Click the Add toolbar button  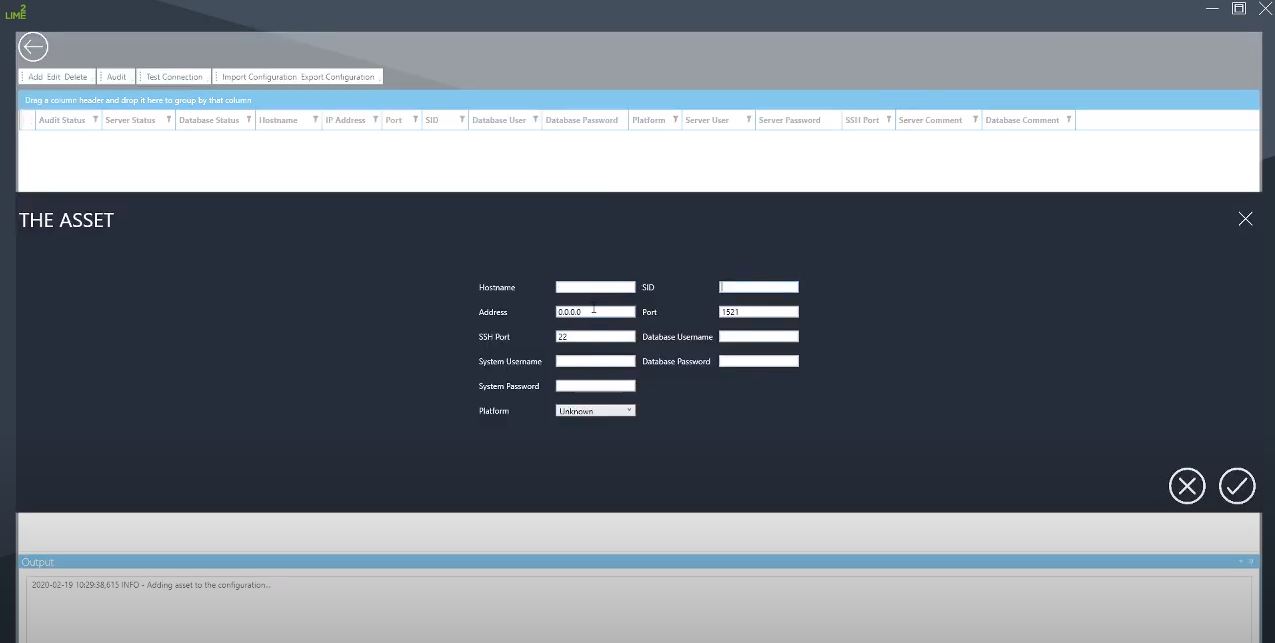tap(35, 77)
